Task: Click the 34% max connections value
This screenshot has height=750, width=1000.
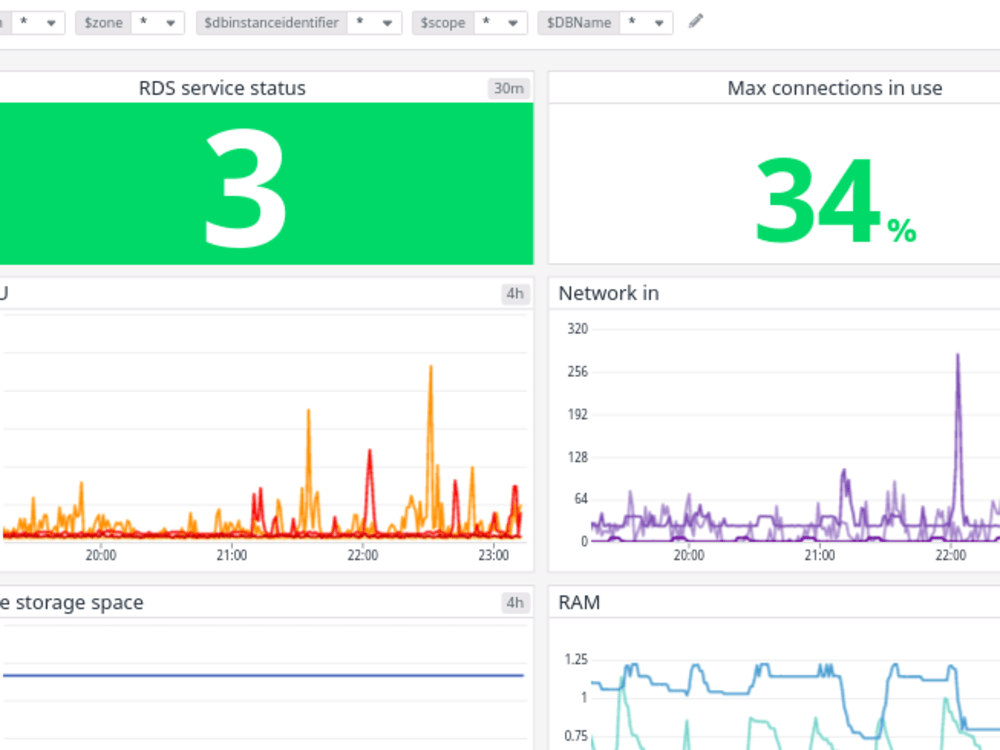Action: click(835, 201)
